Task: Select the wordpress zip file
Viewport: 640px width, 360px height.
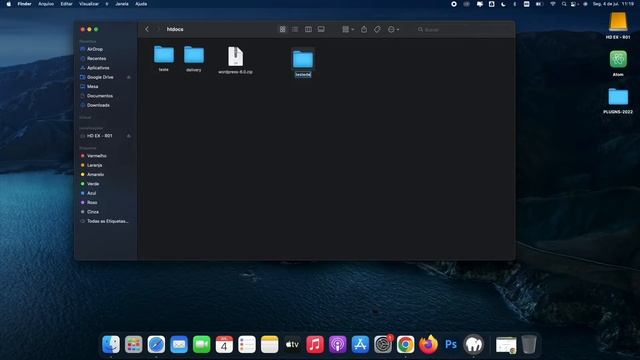Action: pos(236,56)
